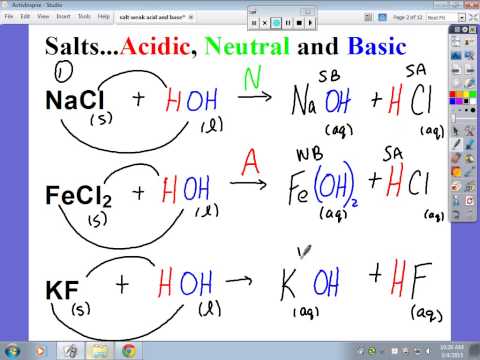Open the File Explorer folder on taskbar
This screenshot has width=480, height=360.
point(99,351)
